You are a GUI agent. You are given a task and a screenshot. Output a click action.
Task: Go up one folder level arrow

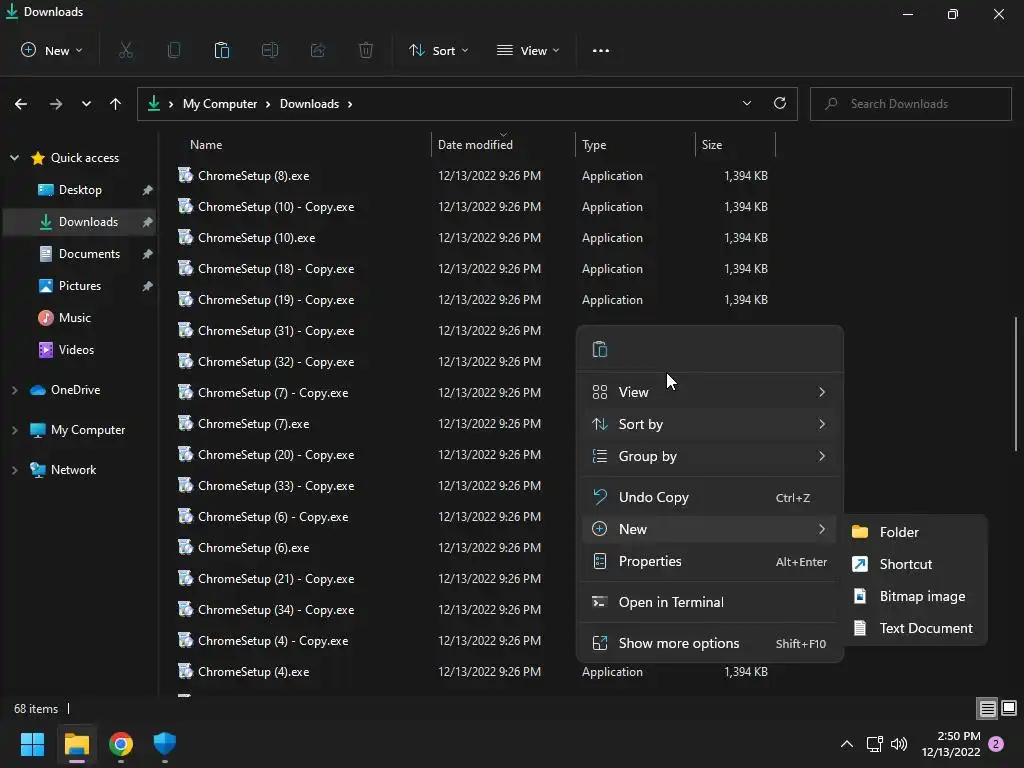click(116, 104)
